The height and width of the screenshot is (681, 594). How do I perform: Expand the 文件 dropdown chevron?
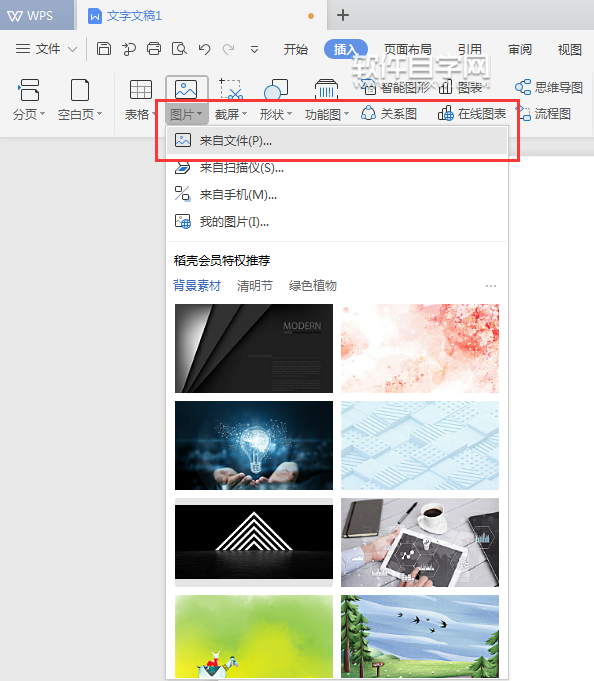(73, 49)
